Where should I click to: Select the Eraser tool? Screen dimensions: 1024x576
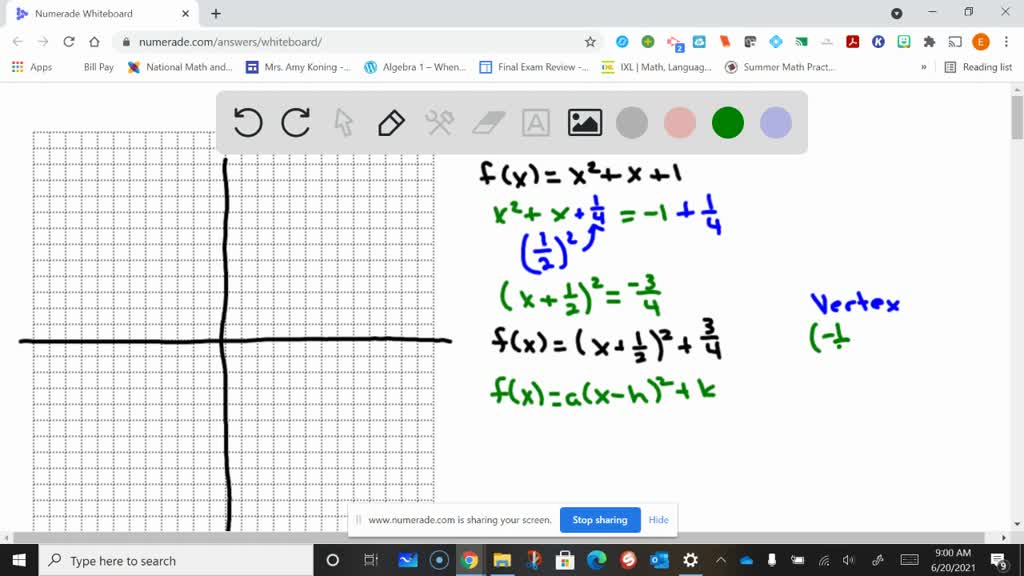(x=486, y=122)
